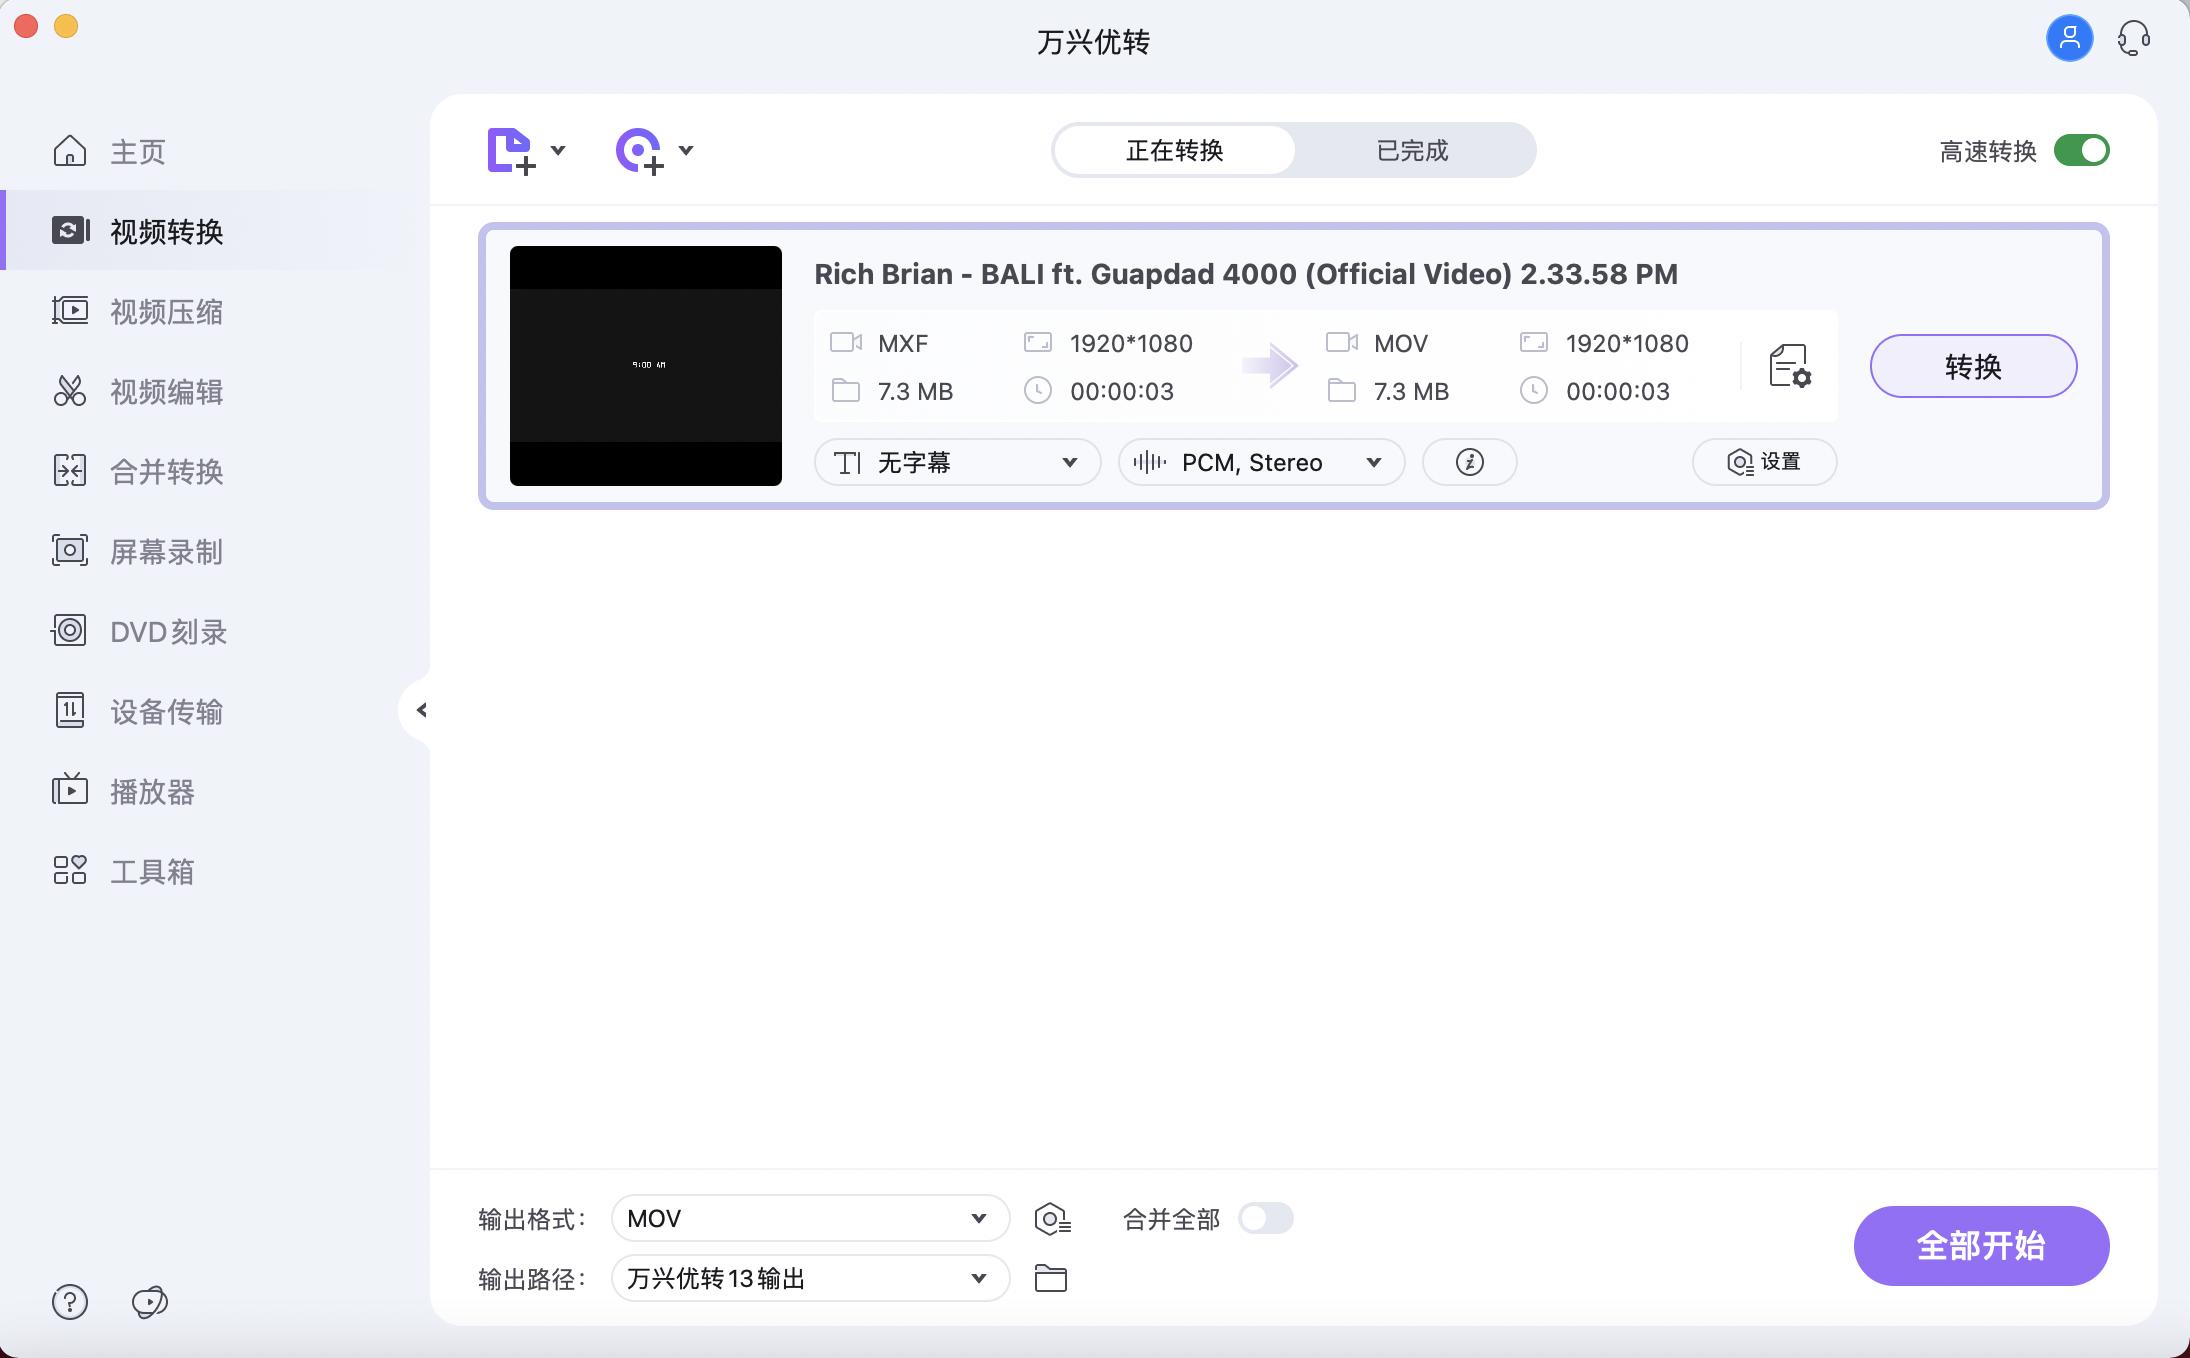
Task: Open the output file settings icon
Action: [1788, 366]
